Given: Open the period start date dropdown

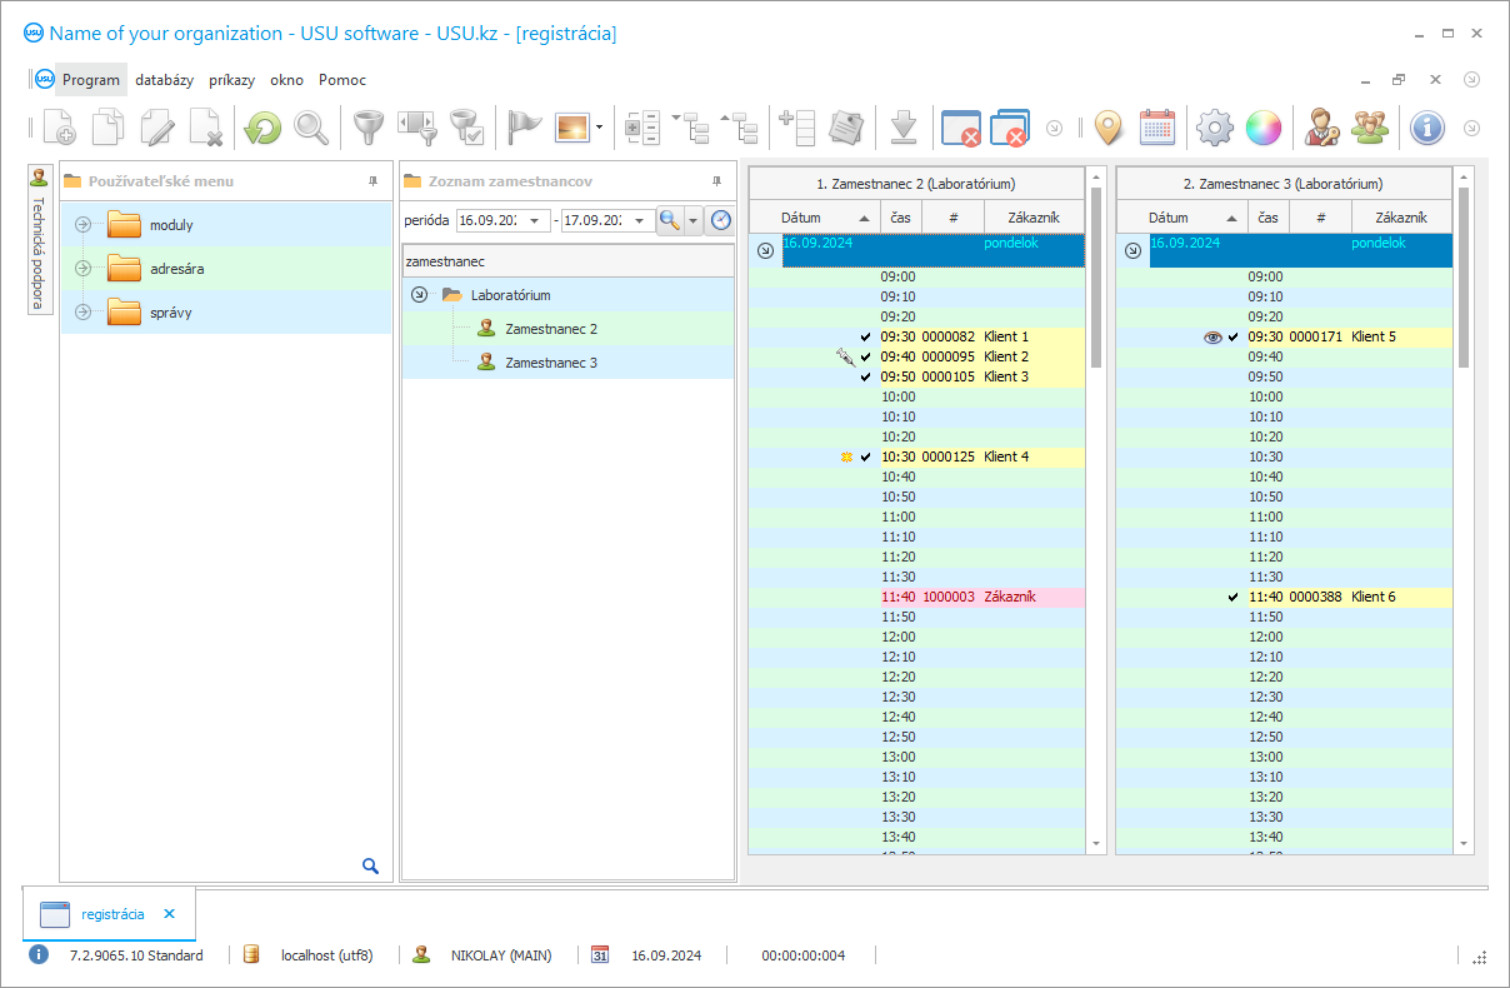Looking at the screenshot, I should click(x=535, y=221).
